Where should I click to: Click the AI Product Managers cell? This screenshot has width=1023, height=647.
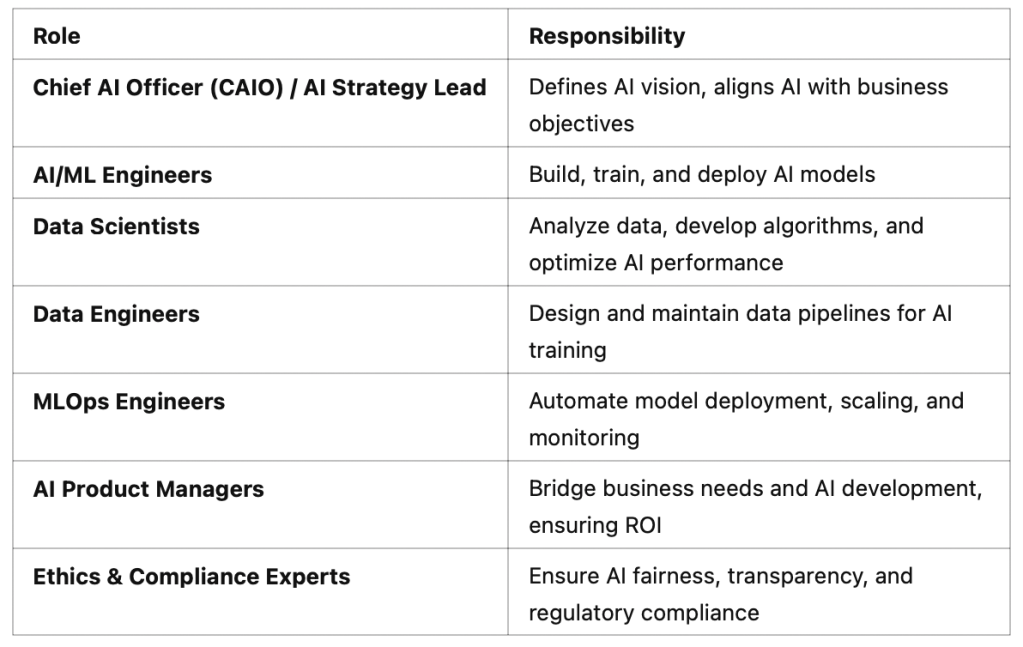coord(148,490)
